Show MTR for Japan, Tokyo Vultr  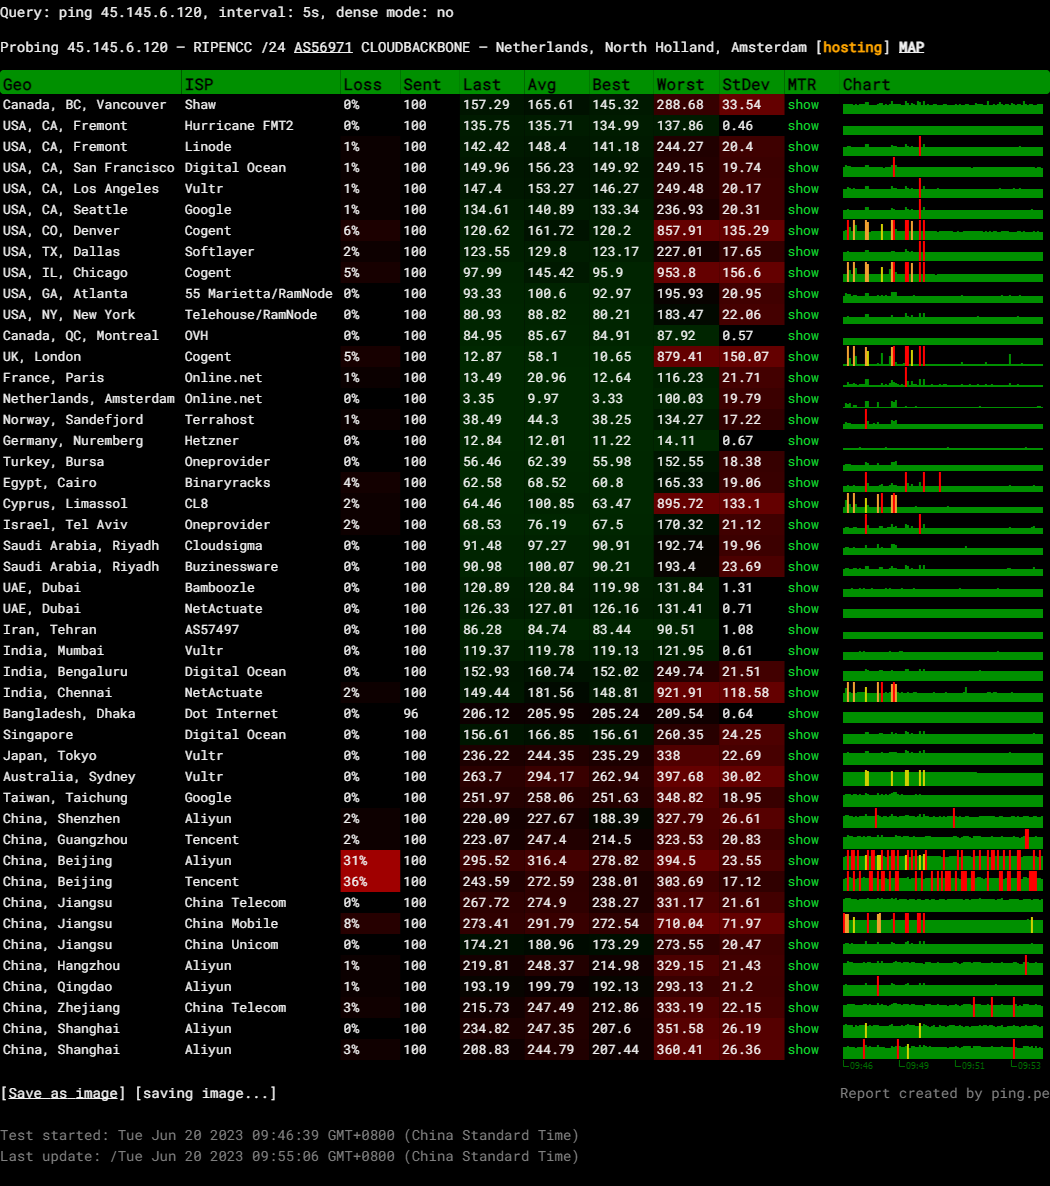tap(803, 756)
